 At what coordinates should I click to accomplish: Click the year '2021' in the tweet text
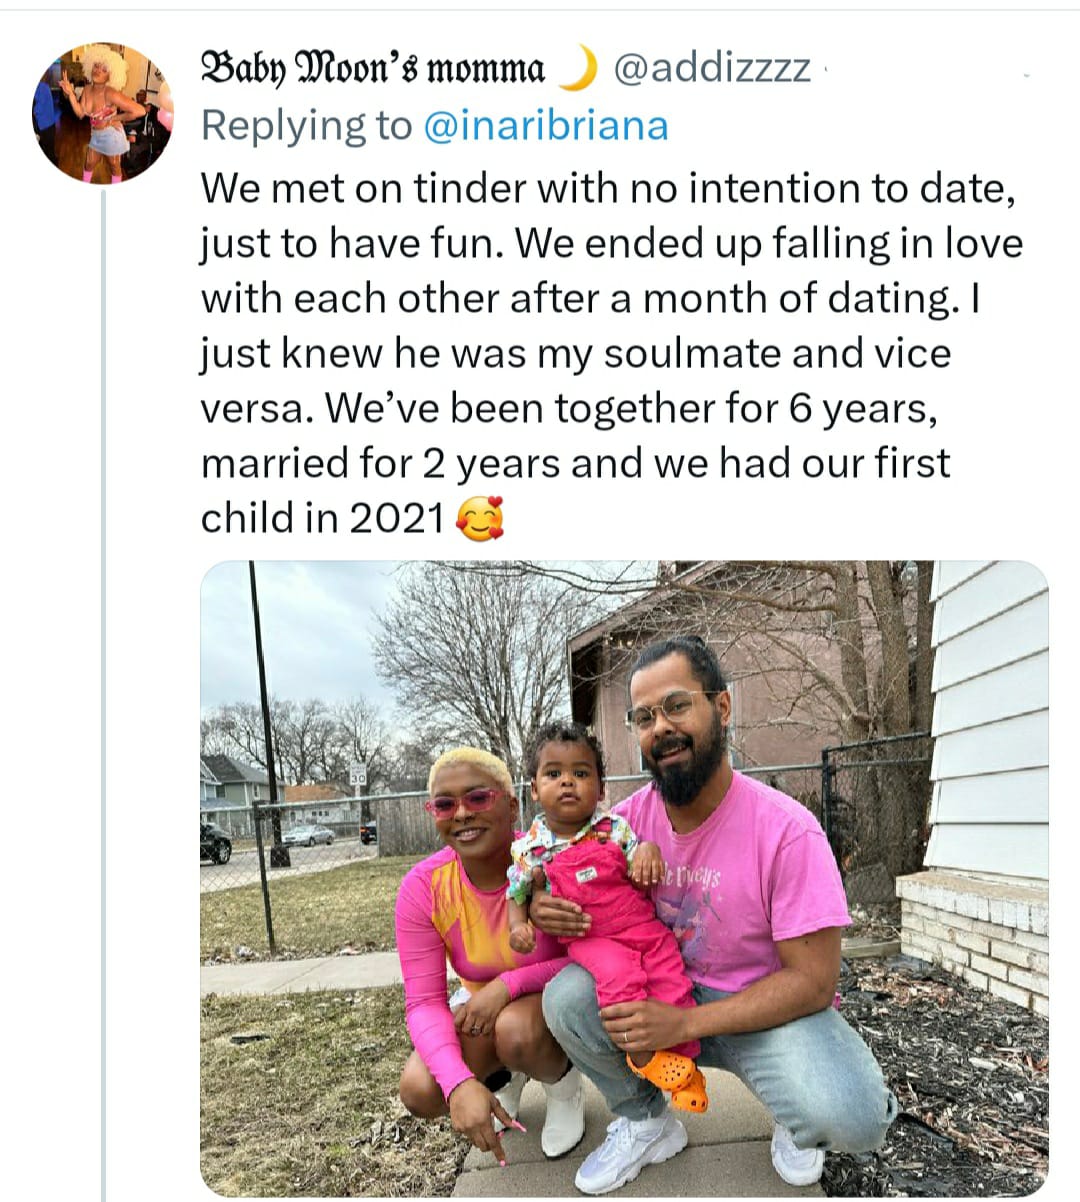coord(397,518)
